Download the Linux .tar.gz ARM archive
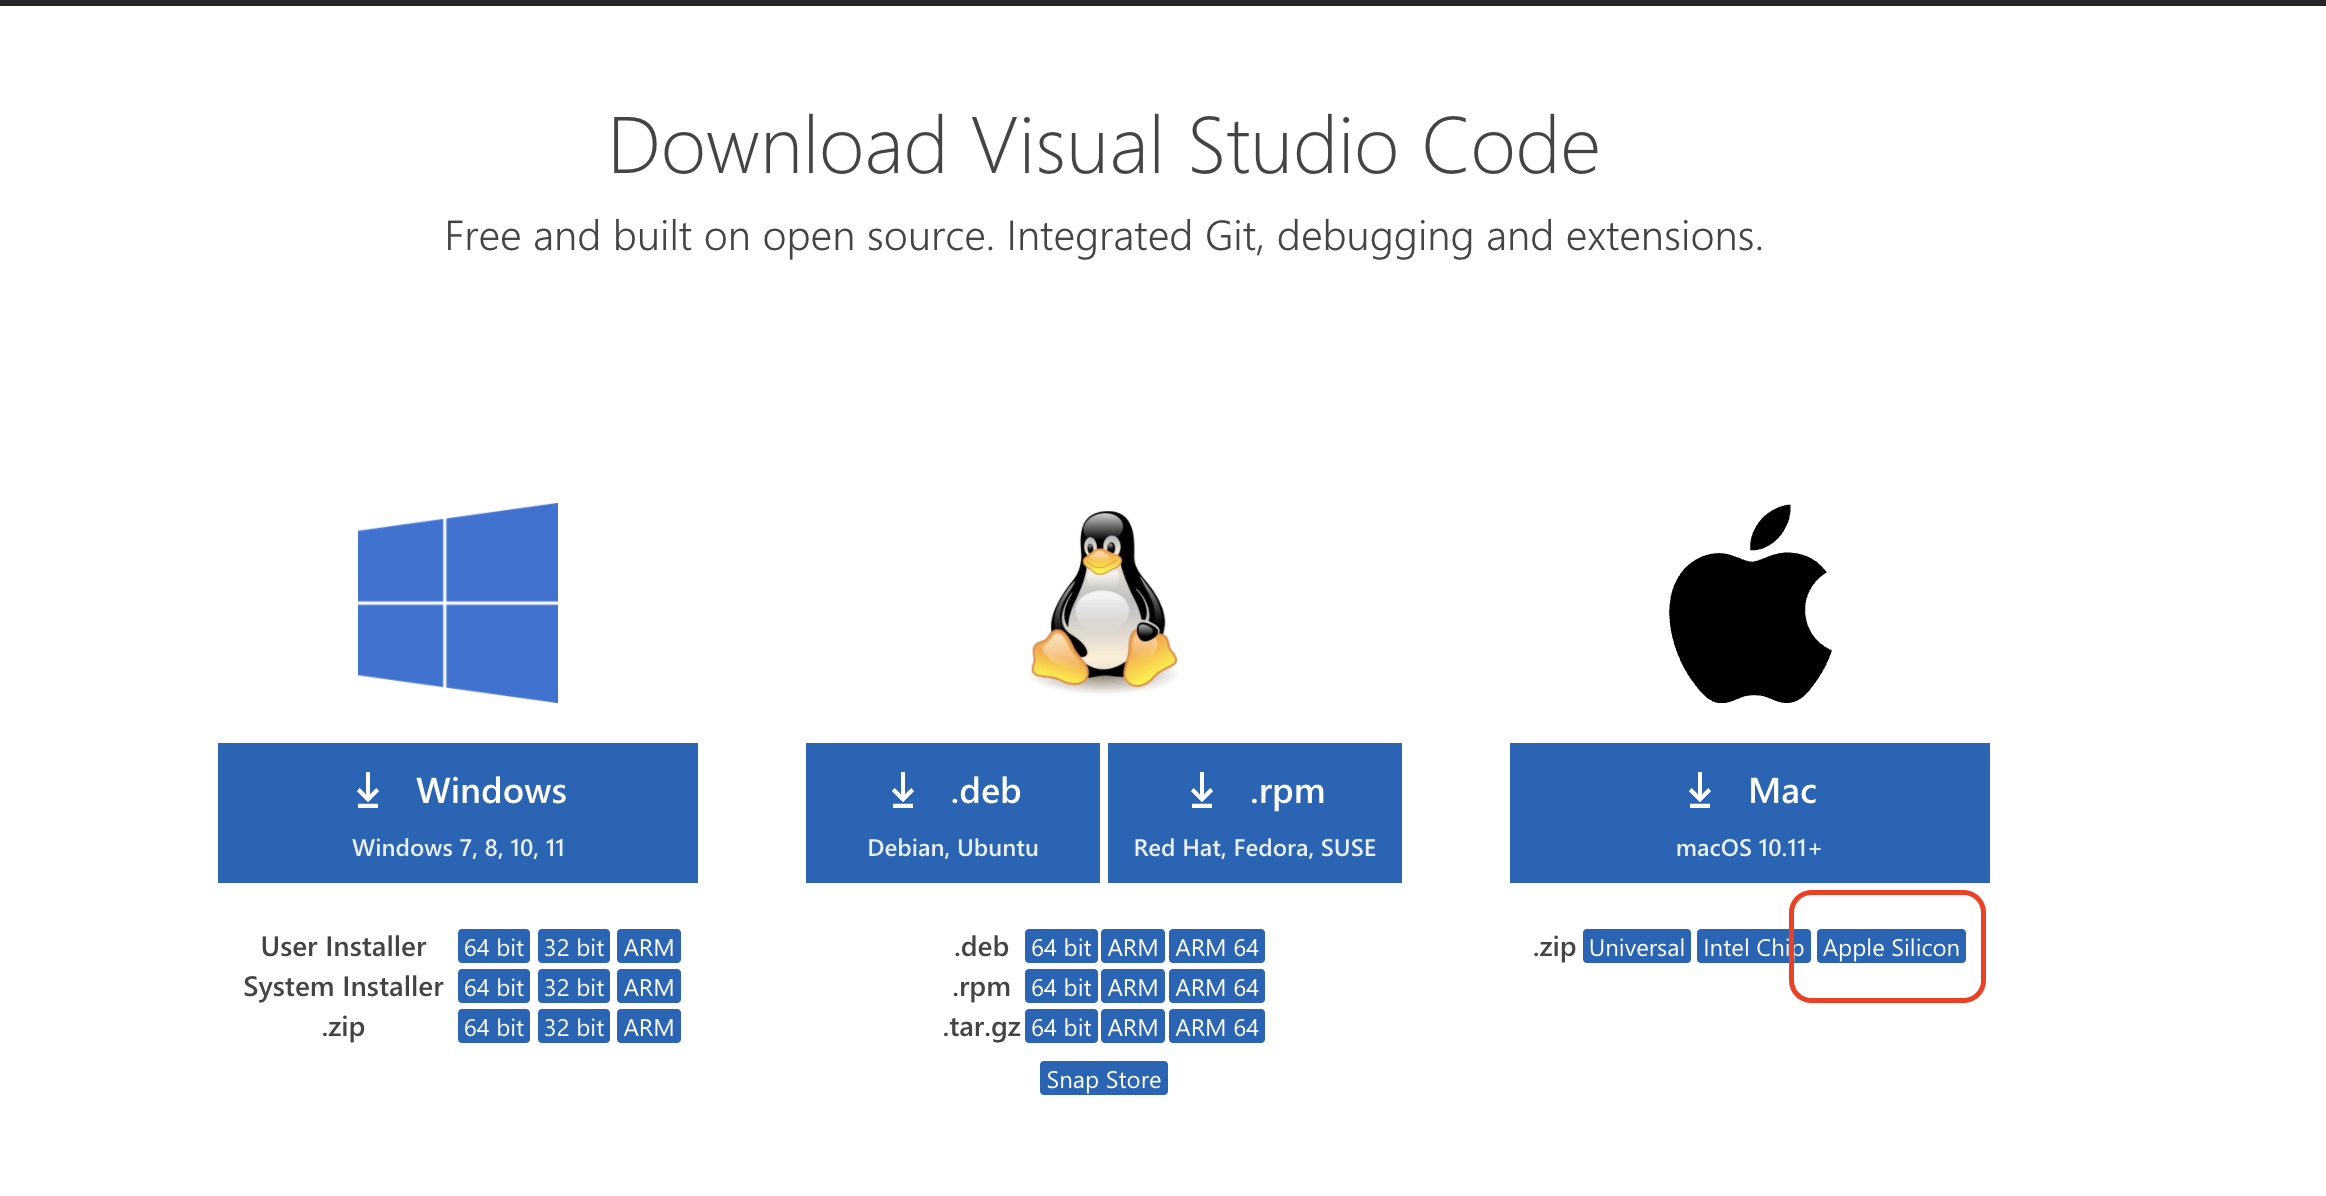Image resolution: width=2326 pixels, height=1196 pixels. (x=1132, y=1027)
